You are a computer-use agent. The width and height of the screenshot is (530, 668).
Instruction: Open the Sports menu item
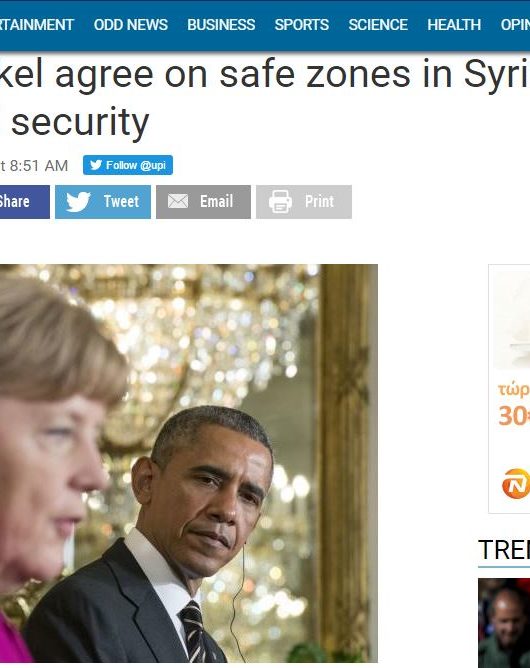(x=302, y=25)
